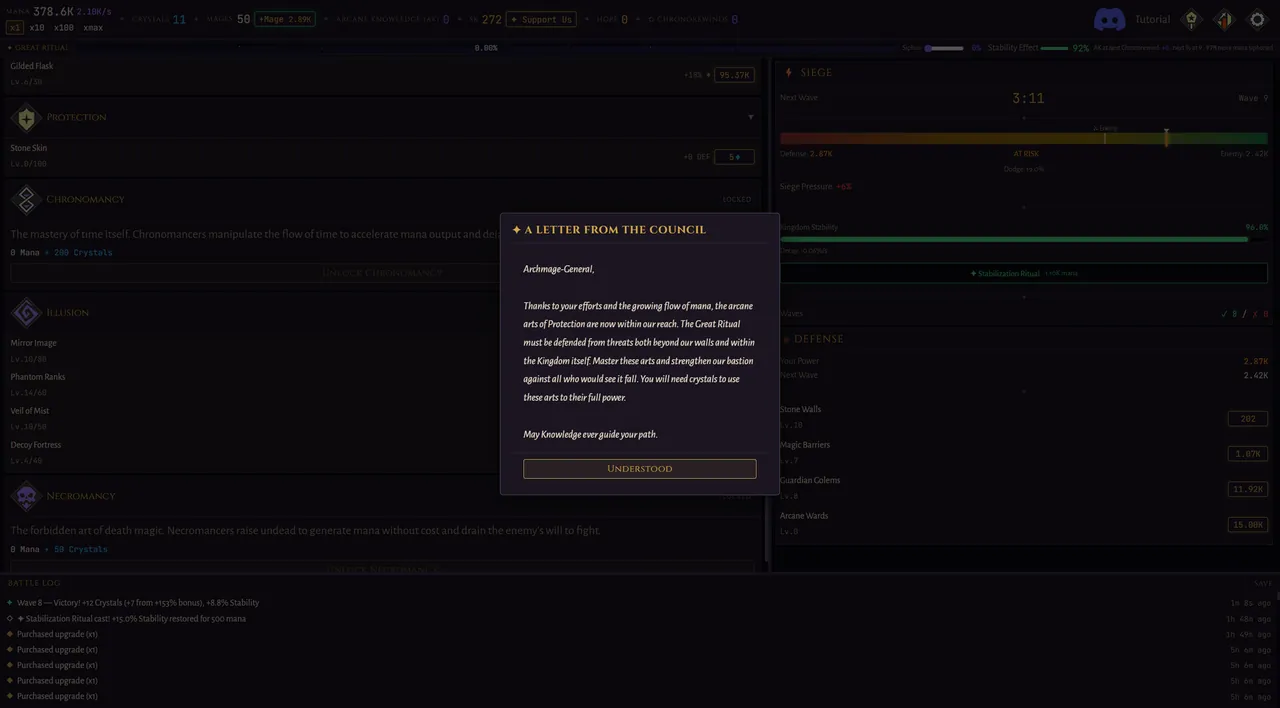Screen dimensions: 1280x708
Task: Click the Kingdom Stability progress bar
Action: click(x=1024, y=239)
